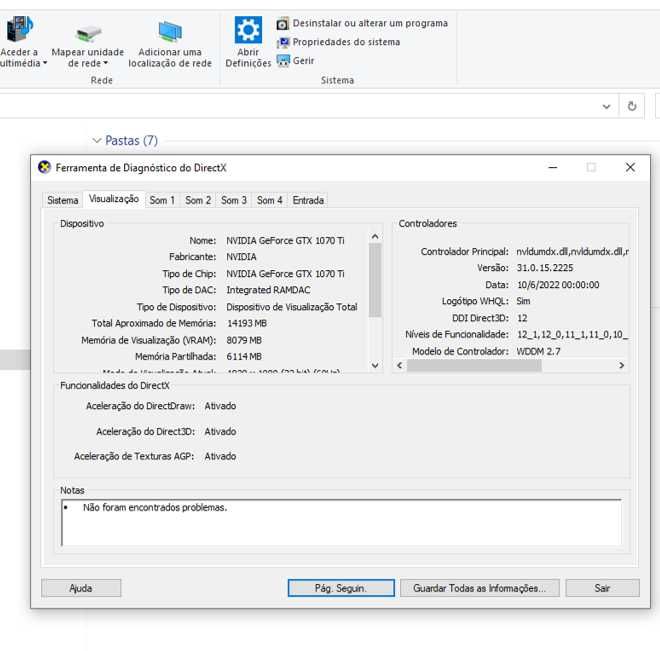Click the Sair button
660x651 pixels.
point(602,588)
